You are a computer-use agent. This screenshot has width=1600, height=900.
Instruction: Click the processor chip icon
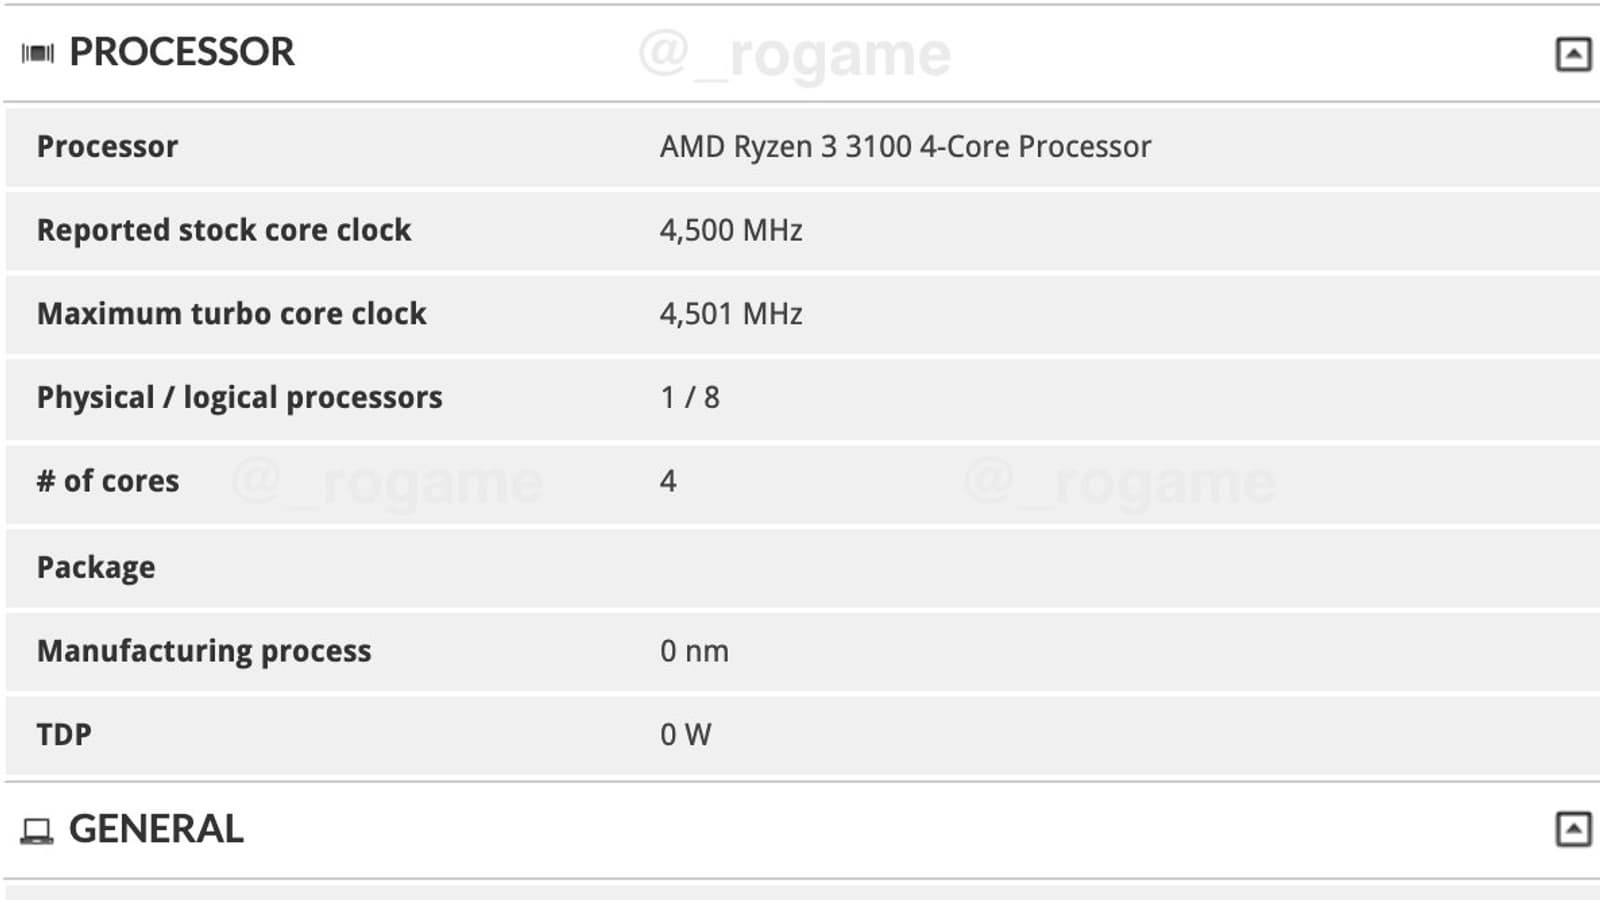[38, 53]
